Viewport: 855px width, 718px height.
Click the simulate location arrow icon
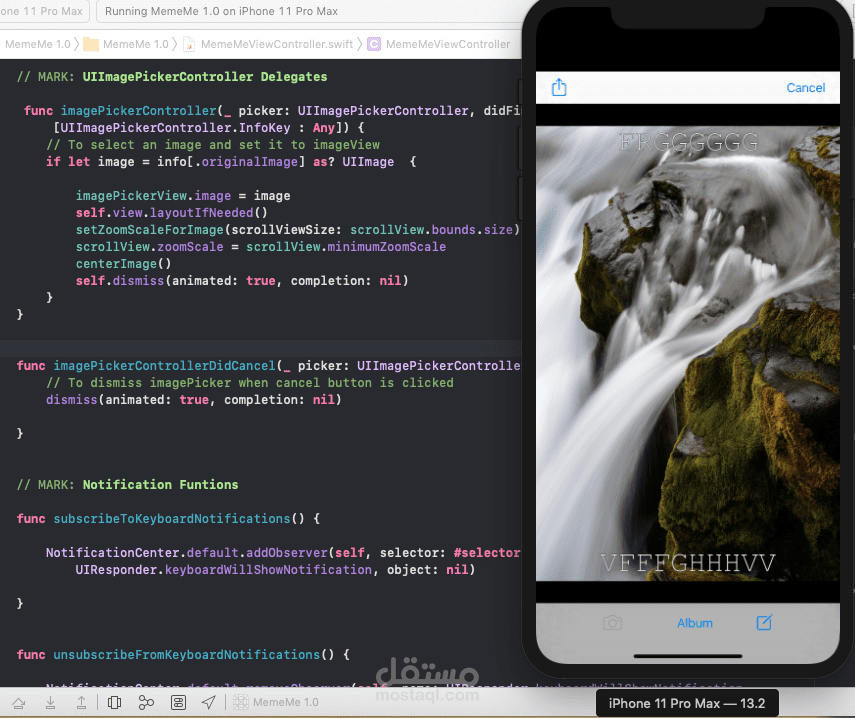(x=208, y=703)
